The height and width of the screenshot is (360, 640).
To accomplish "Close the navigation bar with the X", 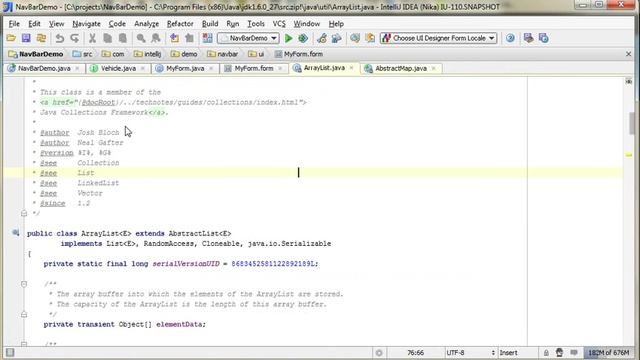I will (x=629, y=54).
